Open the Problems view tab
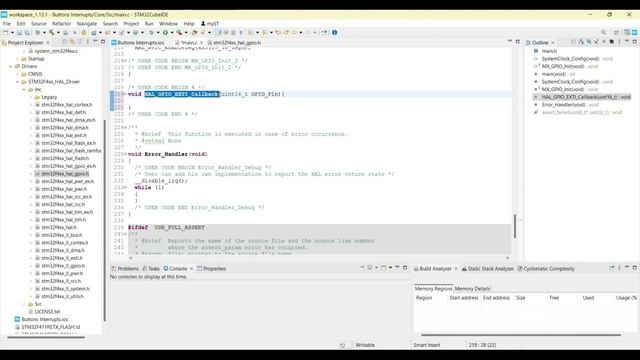 pyautogui.click(x=125, y=269)
